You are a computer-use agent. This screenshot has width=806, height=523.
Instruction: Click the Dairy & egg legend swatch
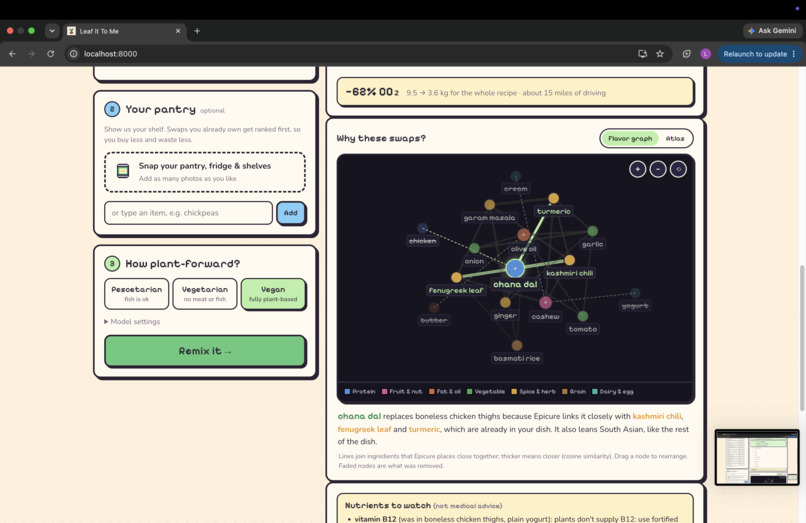pyautogui.click(x=595, y=391)
